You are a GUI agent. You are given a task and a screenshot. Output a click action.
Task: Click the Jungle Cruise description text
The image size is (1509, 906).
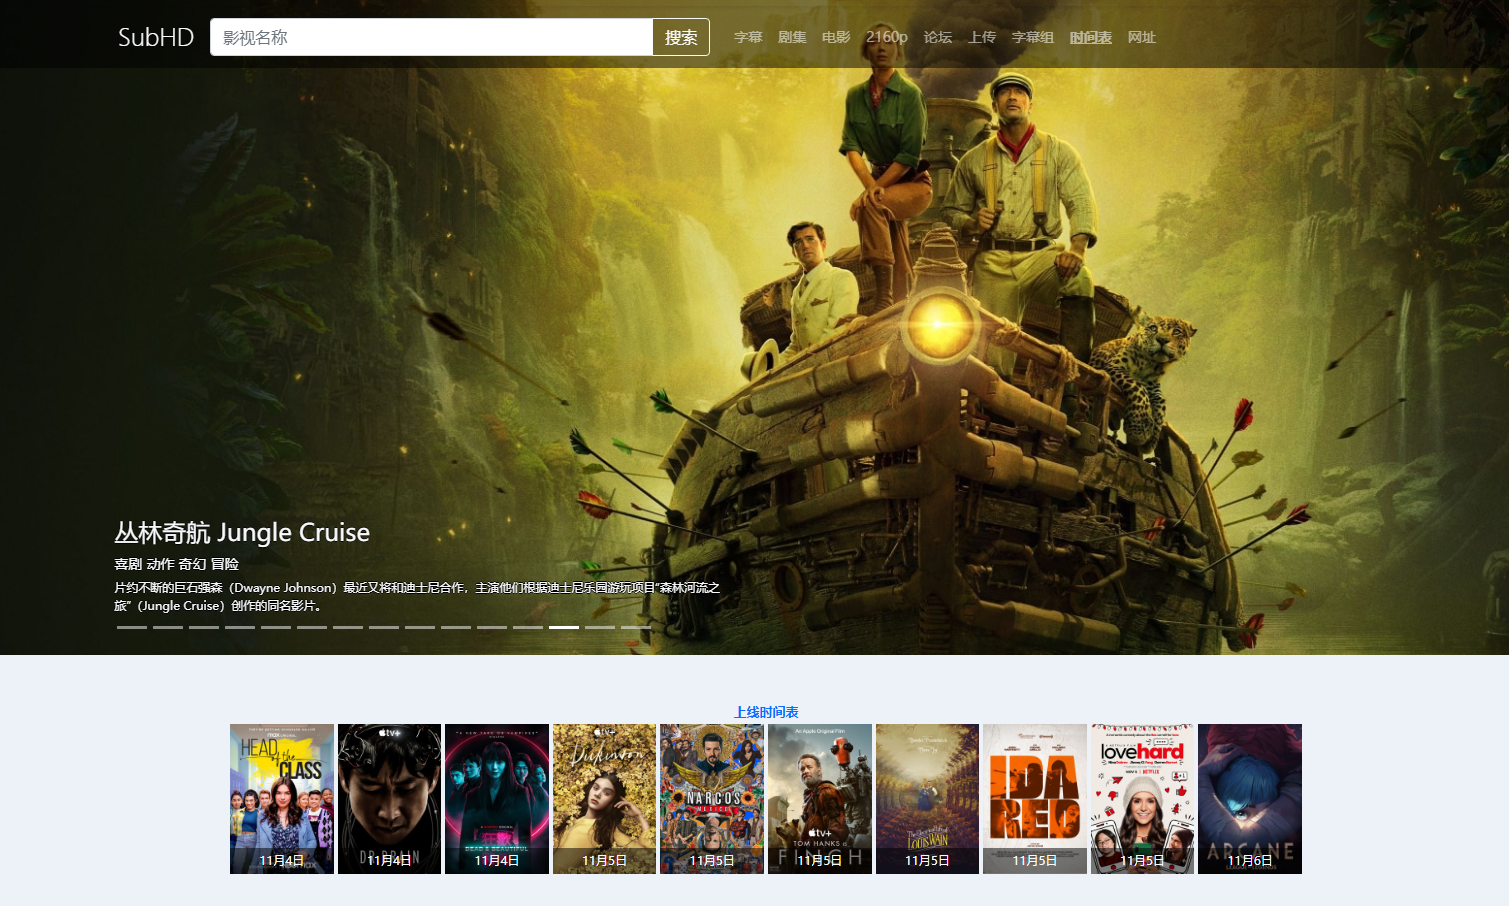coord(417,596)
